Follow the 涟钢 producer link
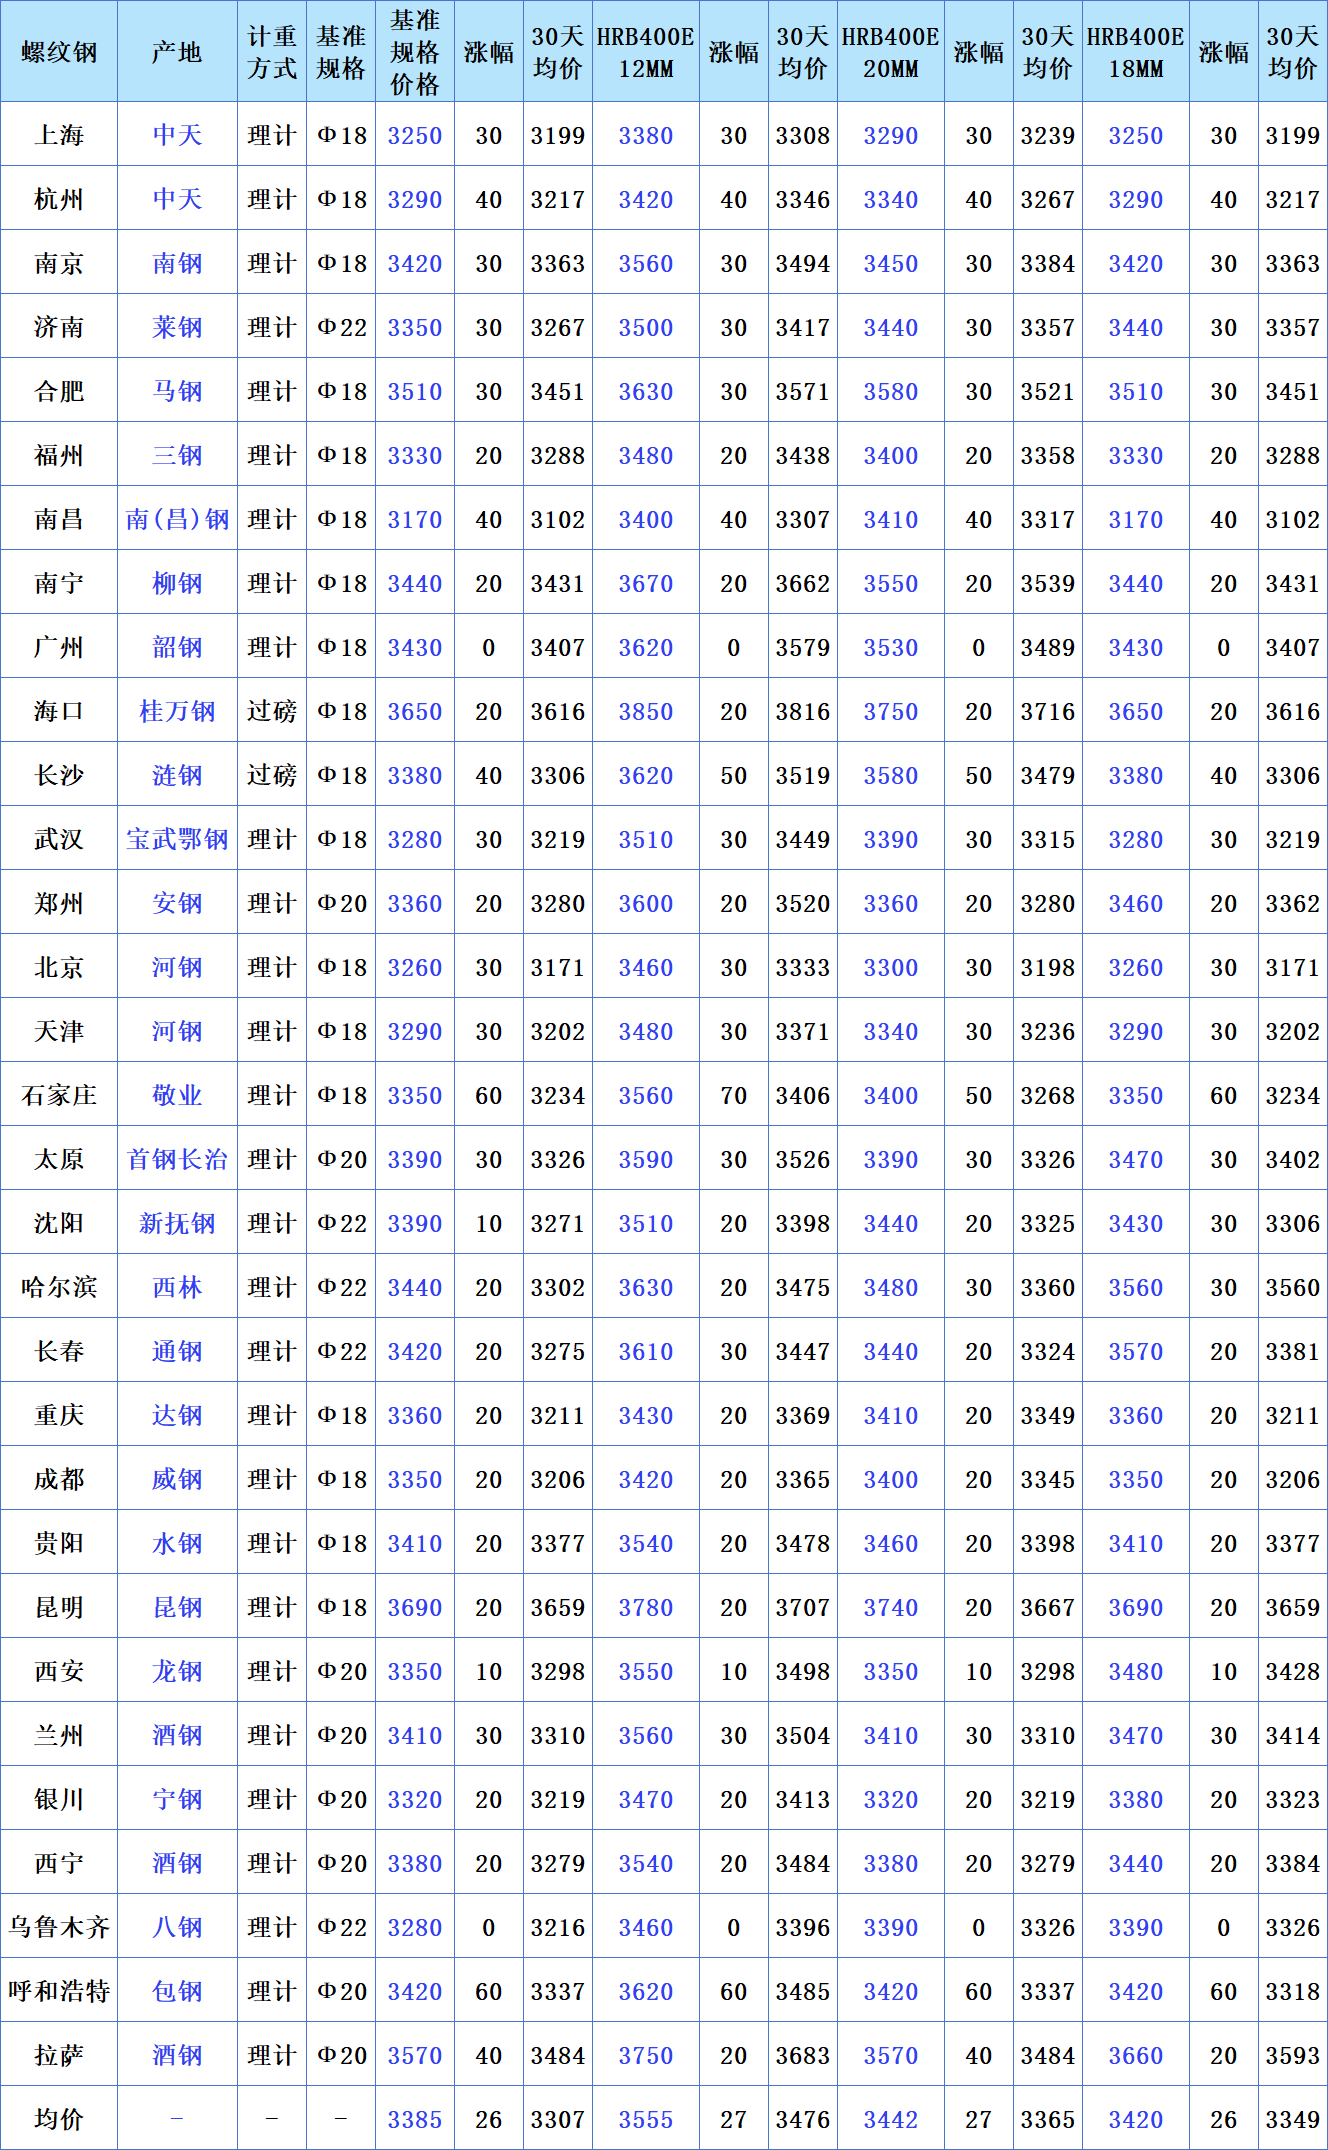The height and width of the screenshot is (2150, 1328). 177,775
